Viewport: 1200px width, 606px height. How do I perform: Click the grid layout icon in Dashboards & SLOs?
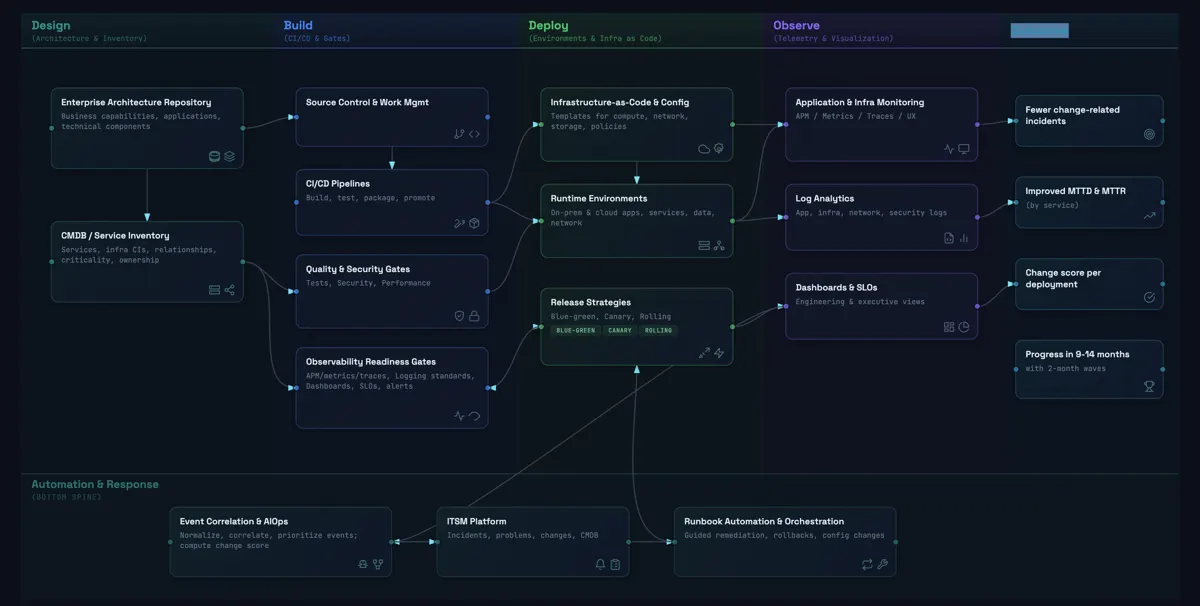tap(949, 327)
